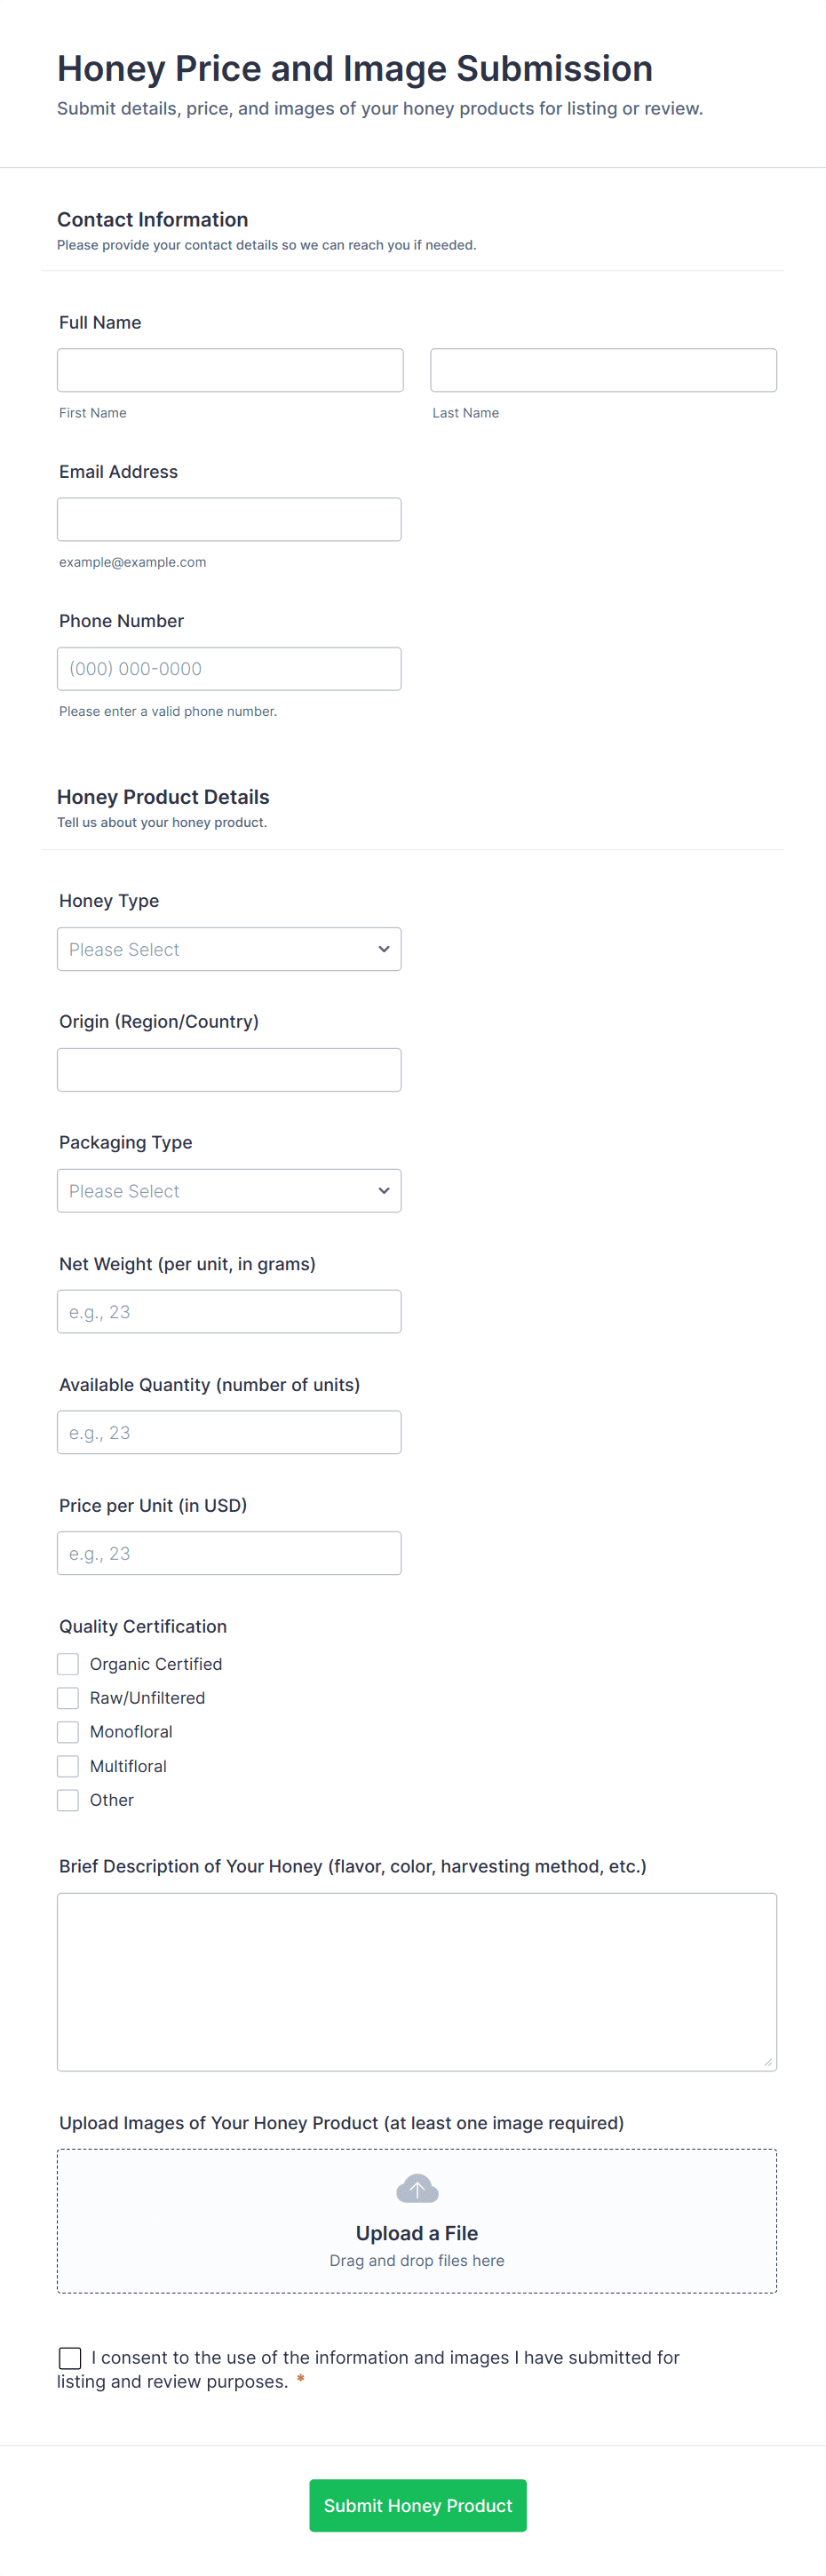Click the Packaging Type dropdown chevron

(384, 1190)
